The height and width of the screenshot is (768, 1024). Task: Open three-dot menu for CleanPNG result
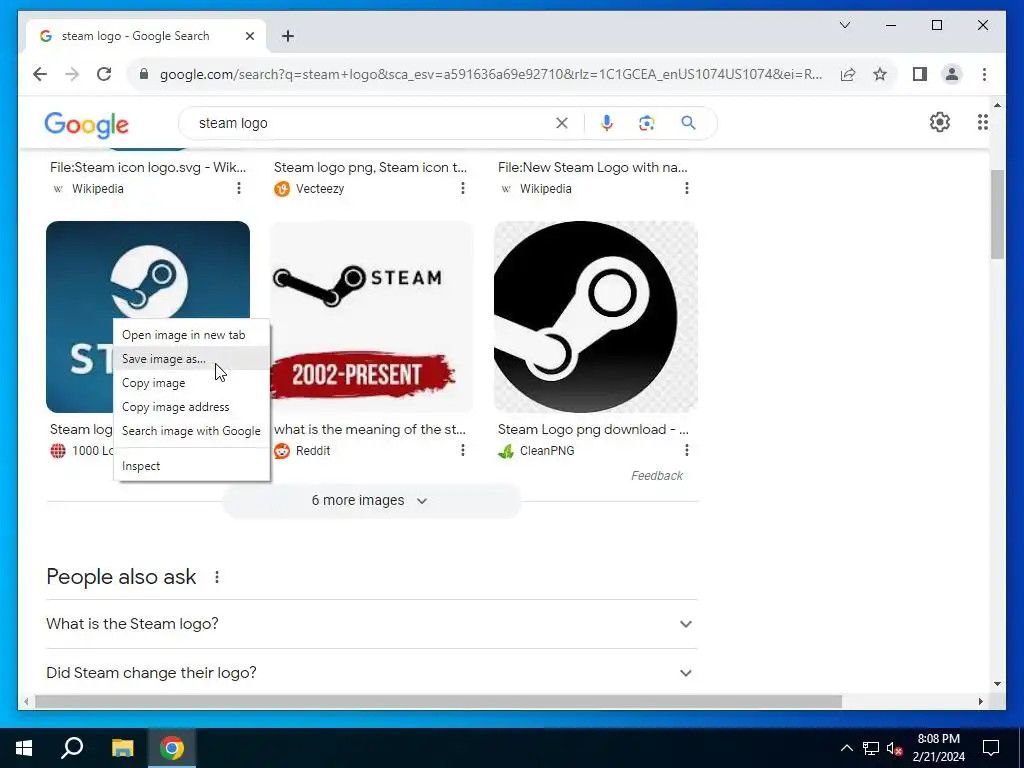[686, 450]
